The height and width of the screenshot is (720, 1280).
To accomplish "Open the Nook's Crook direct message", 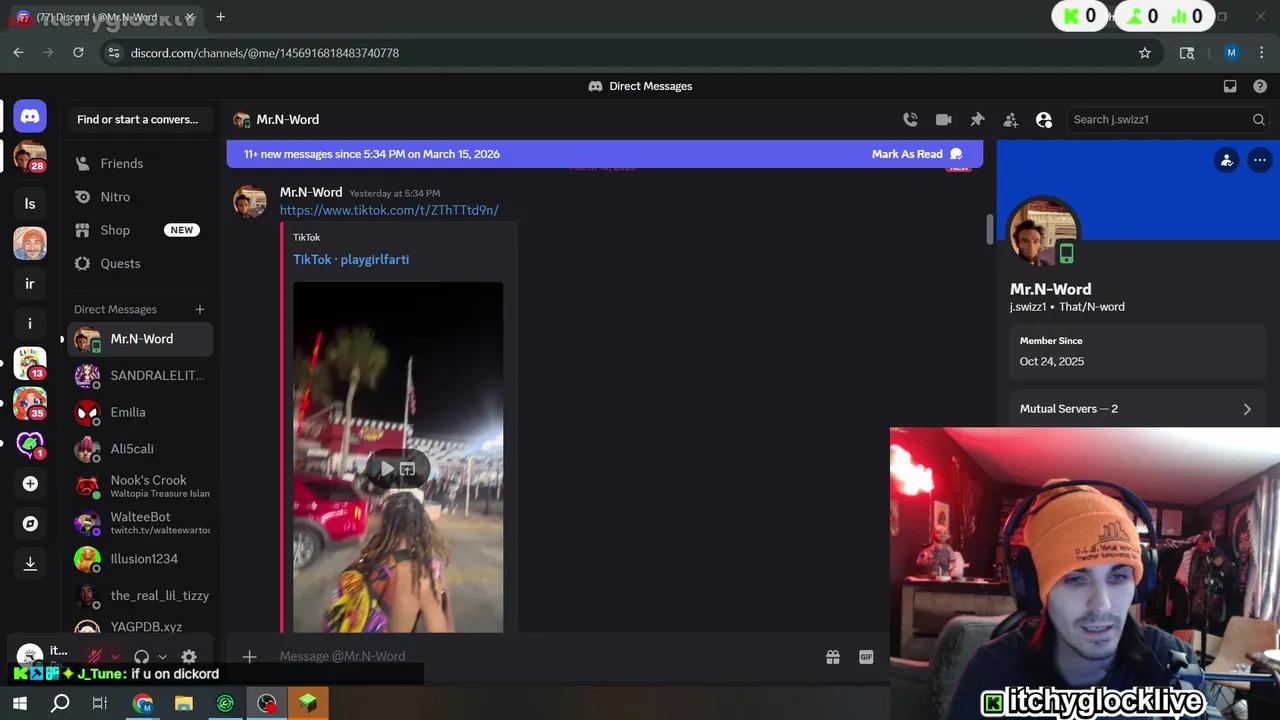I will [140, 486].
